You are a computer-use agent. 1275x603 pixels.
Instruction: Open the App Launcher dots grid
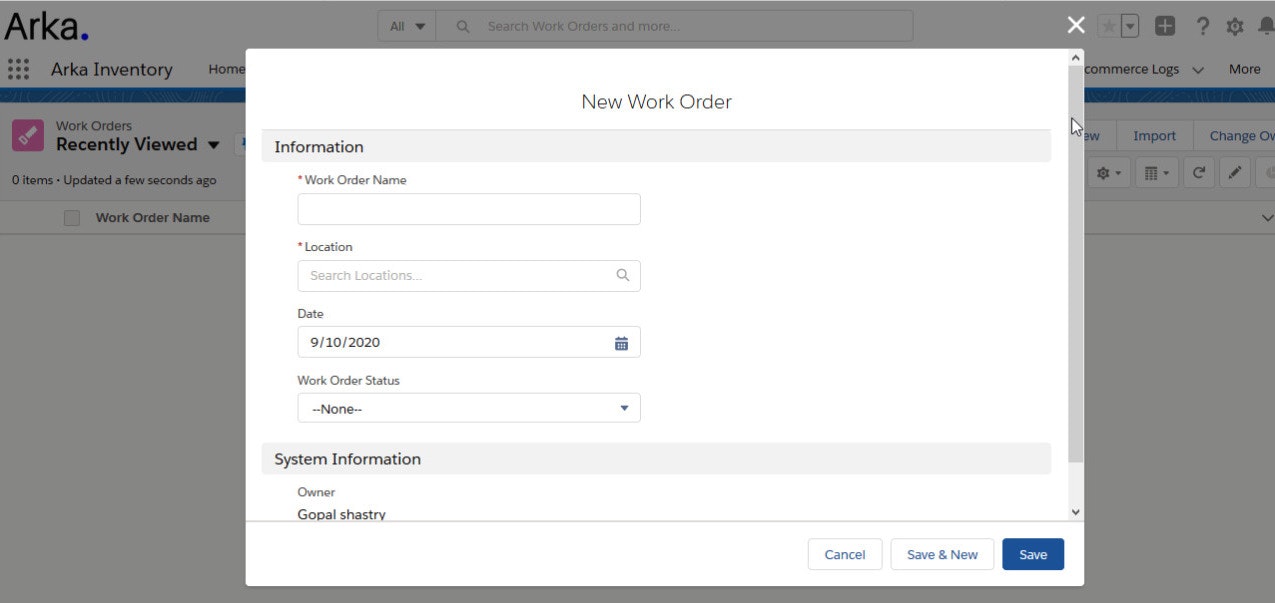(x=18, y=69)
